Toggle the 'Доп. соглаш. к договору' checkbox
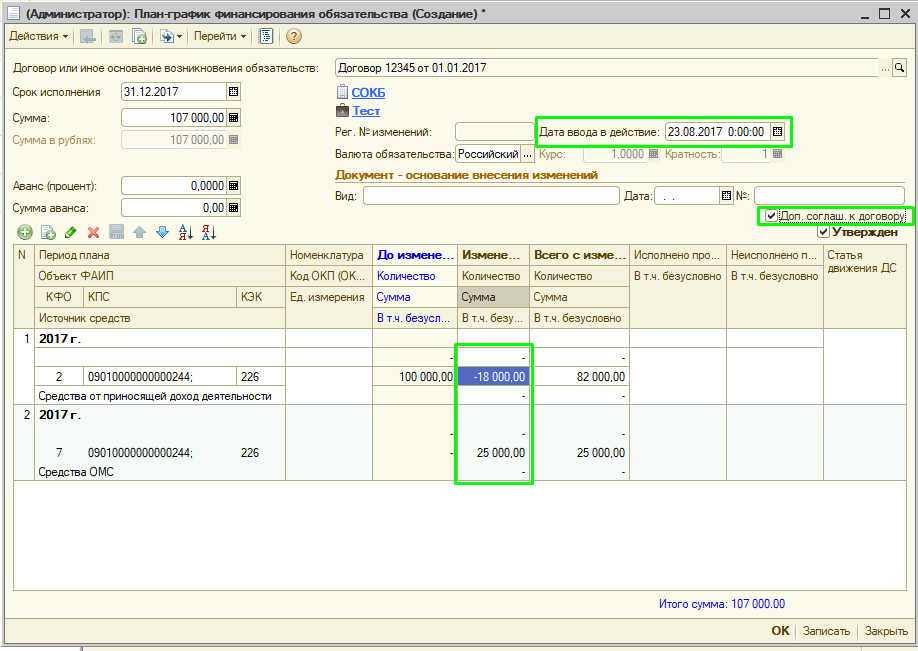This screenshot has width=918, height=651. [x=770, y=216]
